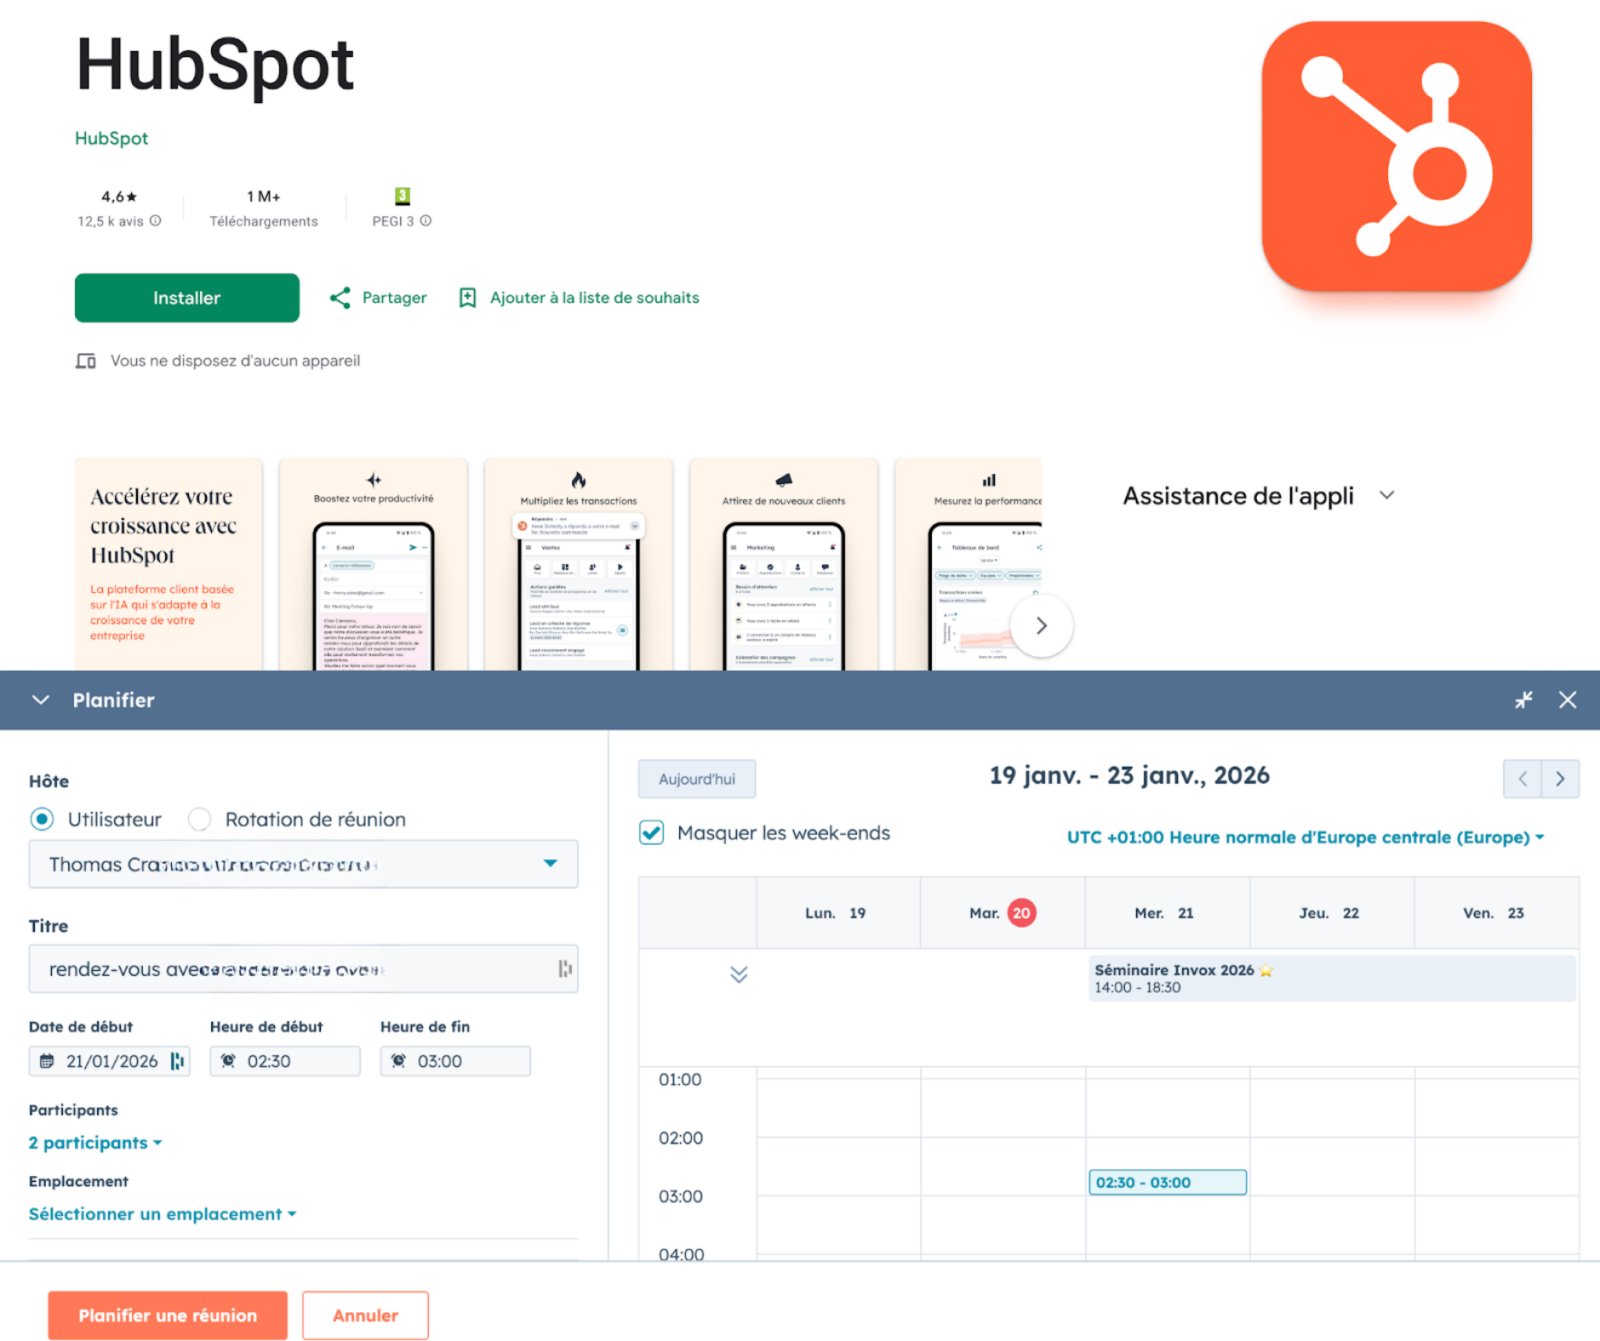Click the Aujourd'hui button
The width and height of the screenshot is (1600, 1341).
tap(697, 779)
